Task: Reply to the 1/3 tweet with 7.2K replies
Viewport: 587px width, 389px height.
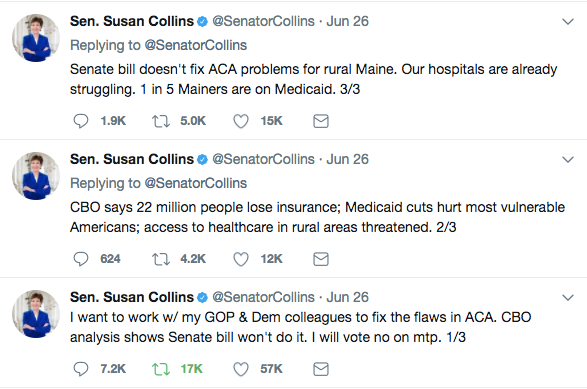Action: [80, 369]
